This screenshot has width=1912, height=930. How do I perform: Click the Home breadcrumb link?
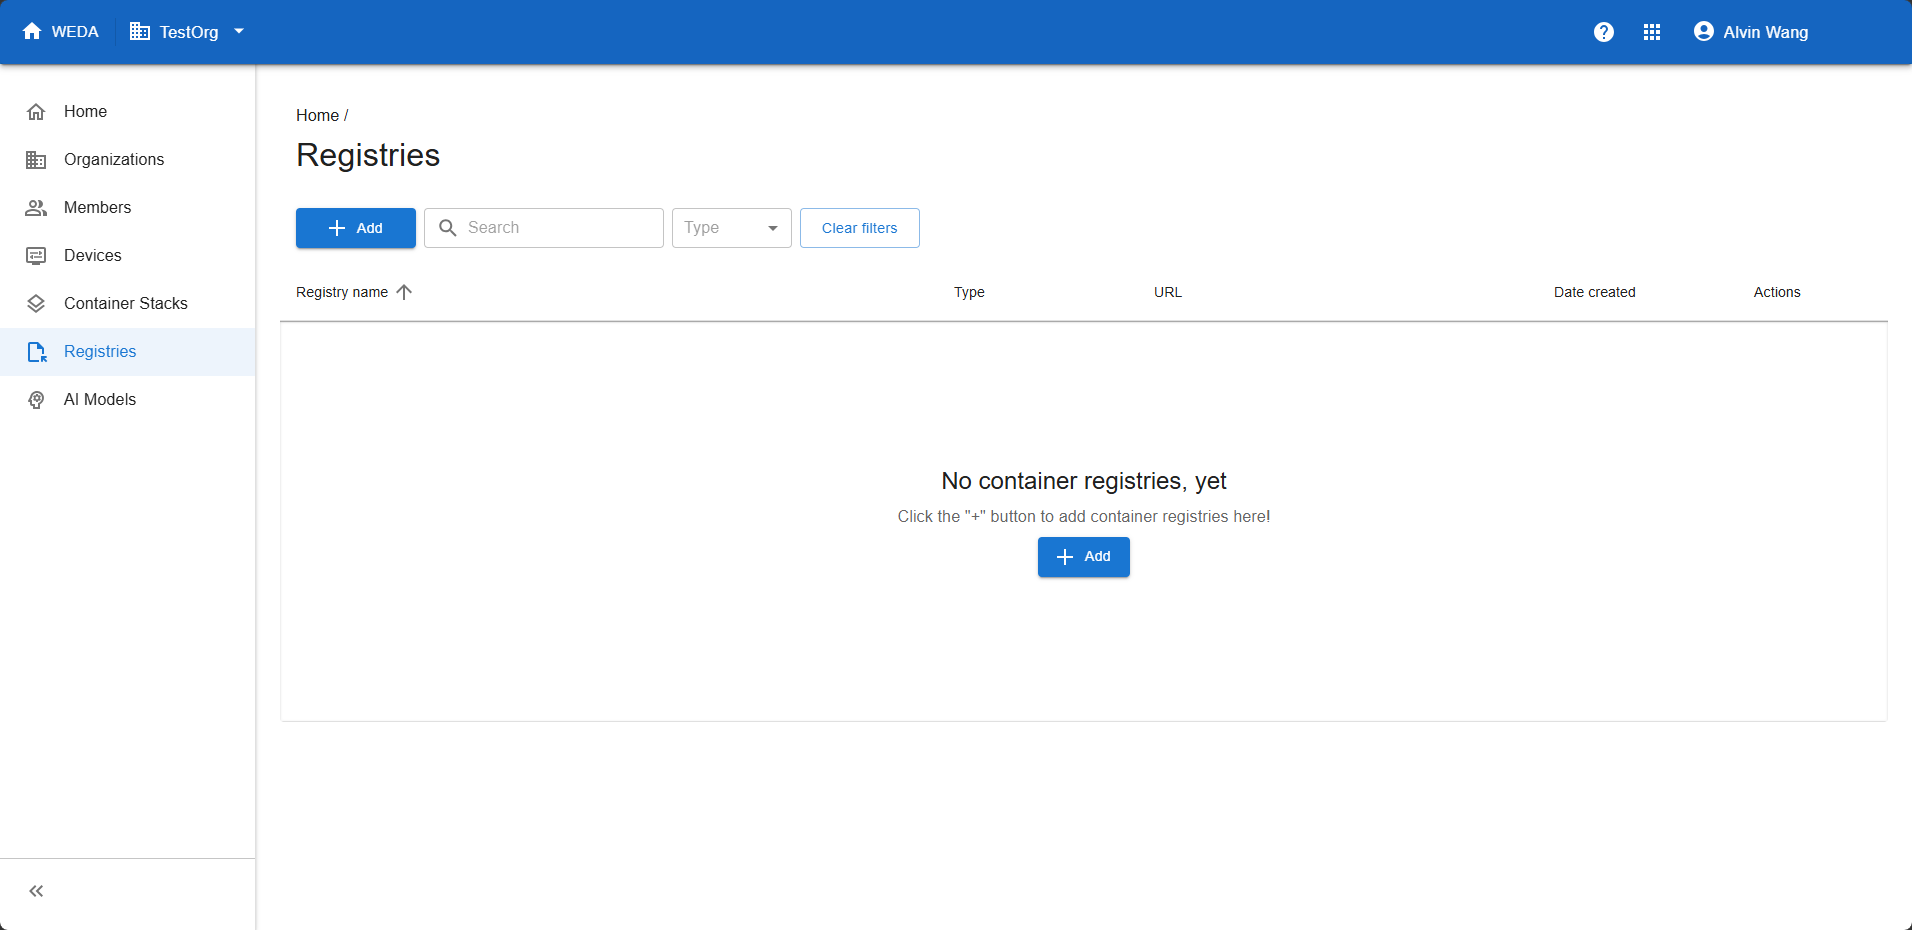(317, 116)
